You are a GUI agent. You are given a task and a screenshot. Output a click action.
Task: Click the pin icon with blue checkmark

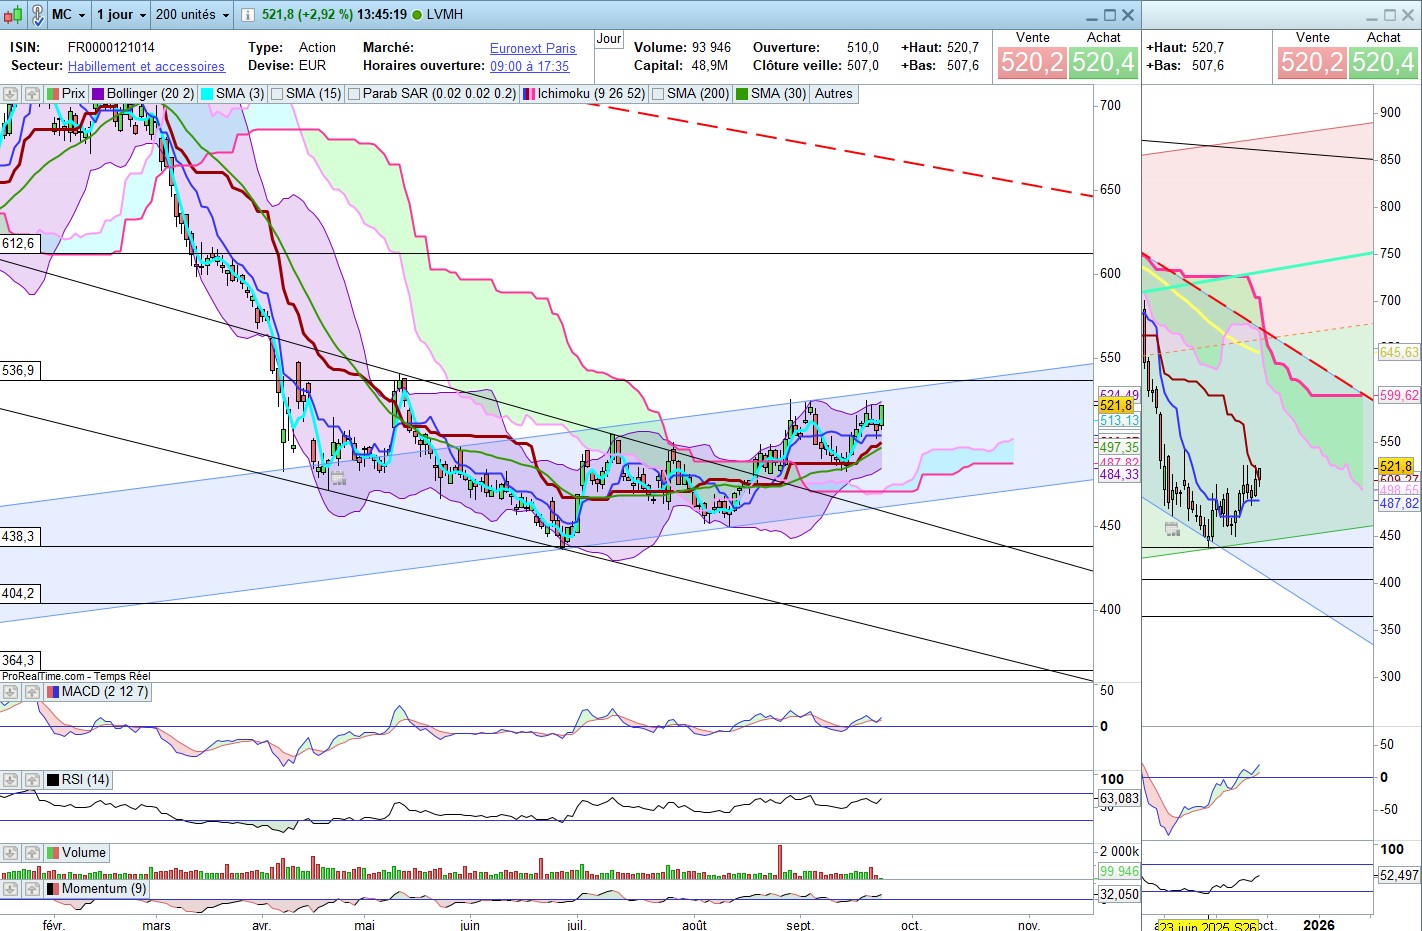[x=37, y=15]
